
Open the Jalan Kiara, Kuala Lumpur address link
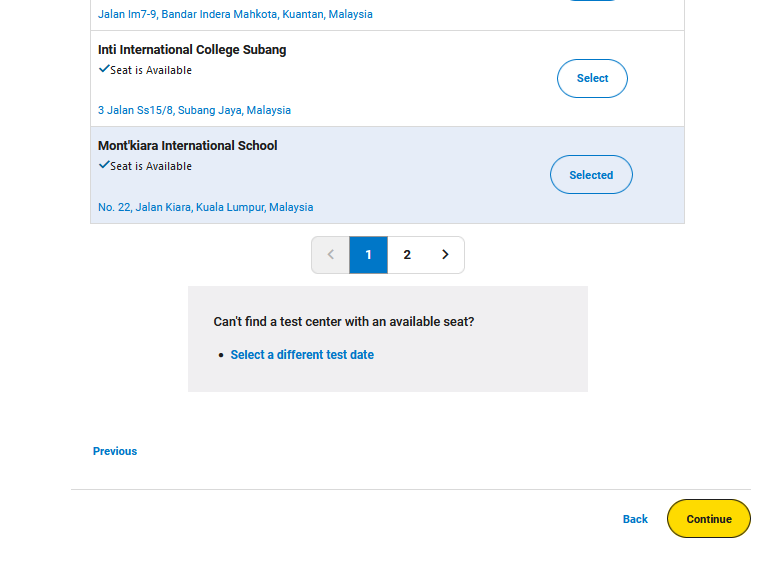[206, 207]
